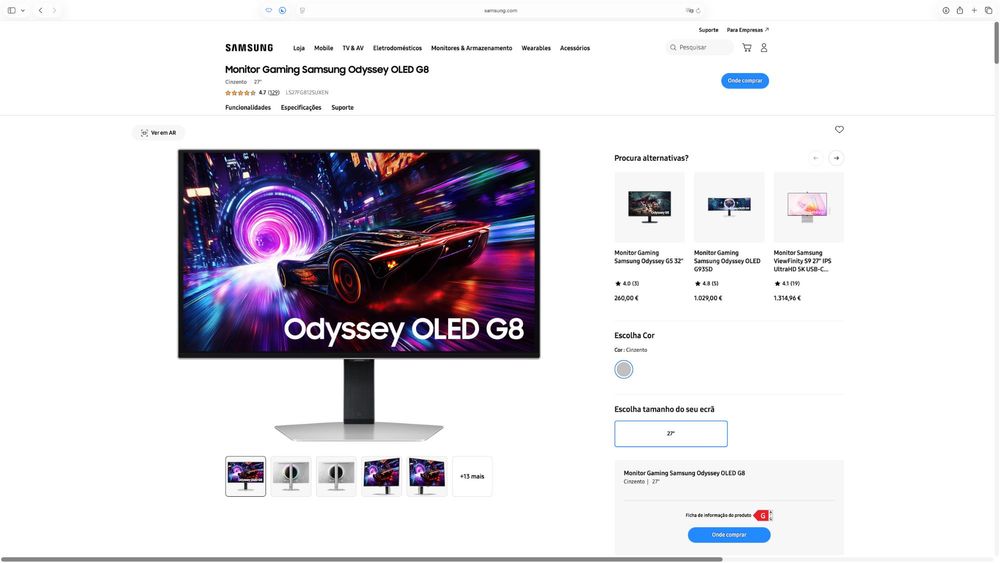Go forward to the next page
The height and width of the screenshot is (563, 1000).
point(54,10)
